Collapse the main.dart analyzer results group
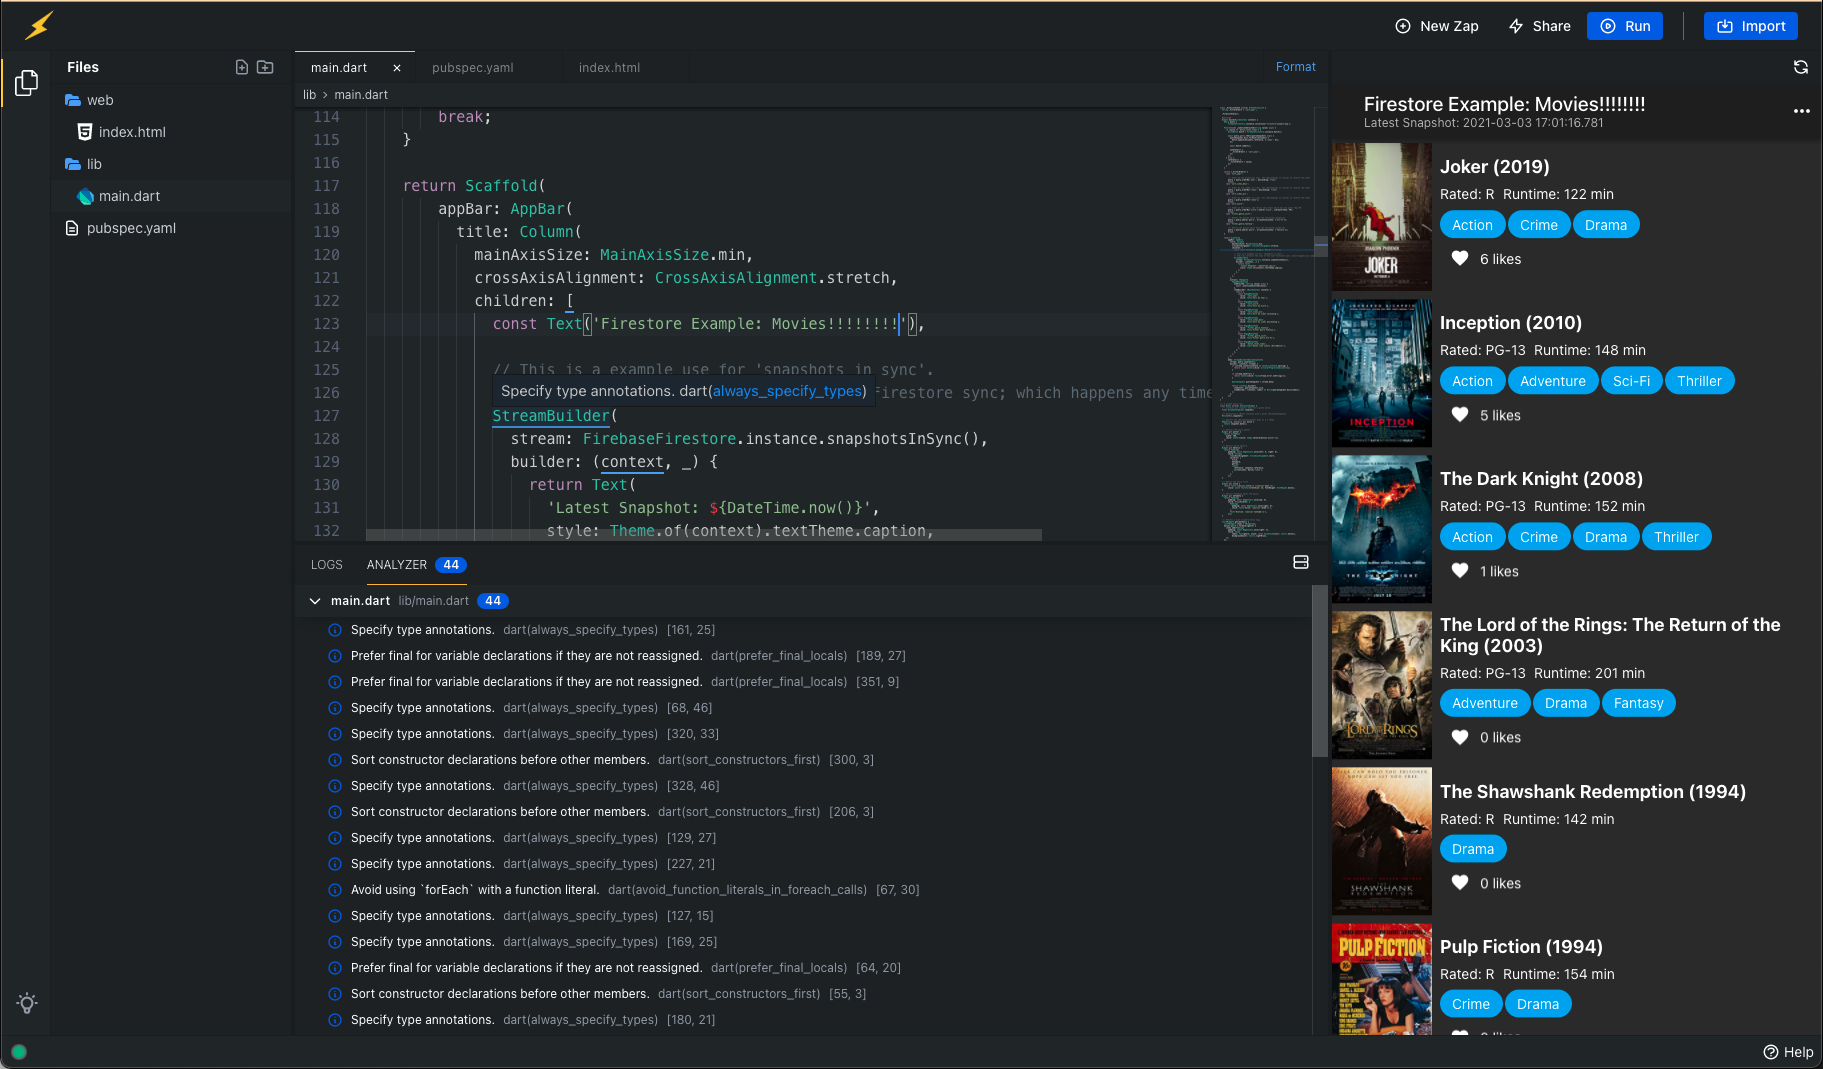The width and height of the screenshot is (1823, 1069). tap(316, 601)
